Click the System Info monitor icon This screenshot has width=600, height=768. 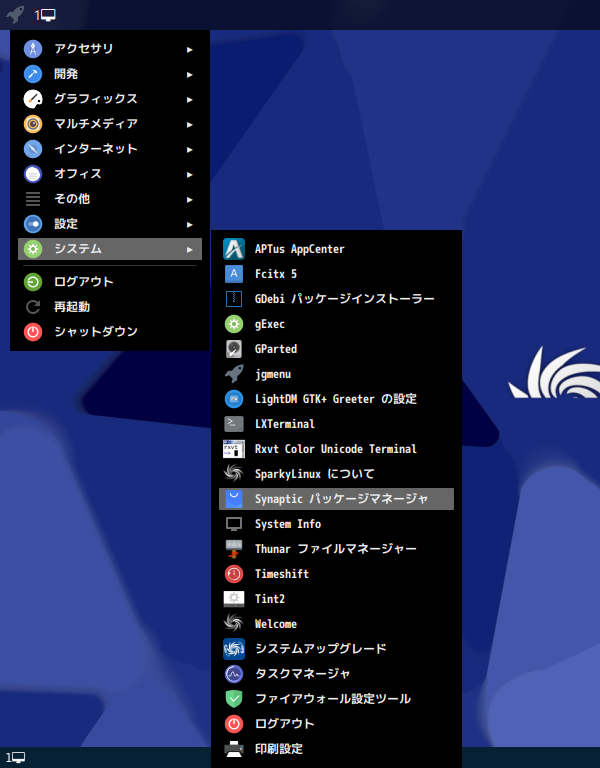point(234,524)
